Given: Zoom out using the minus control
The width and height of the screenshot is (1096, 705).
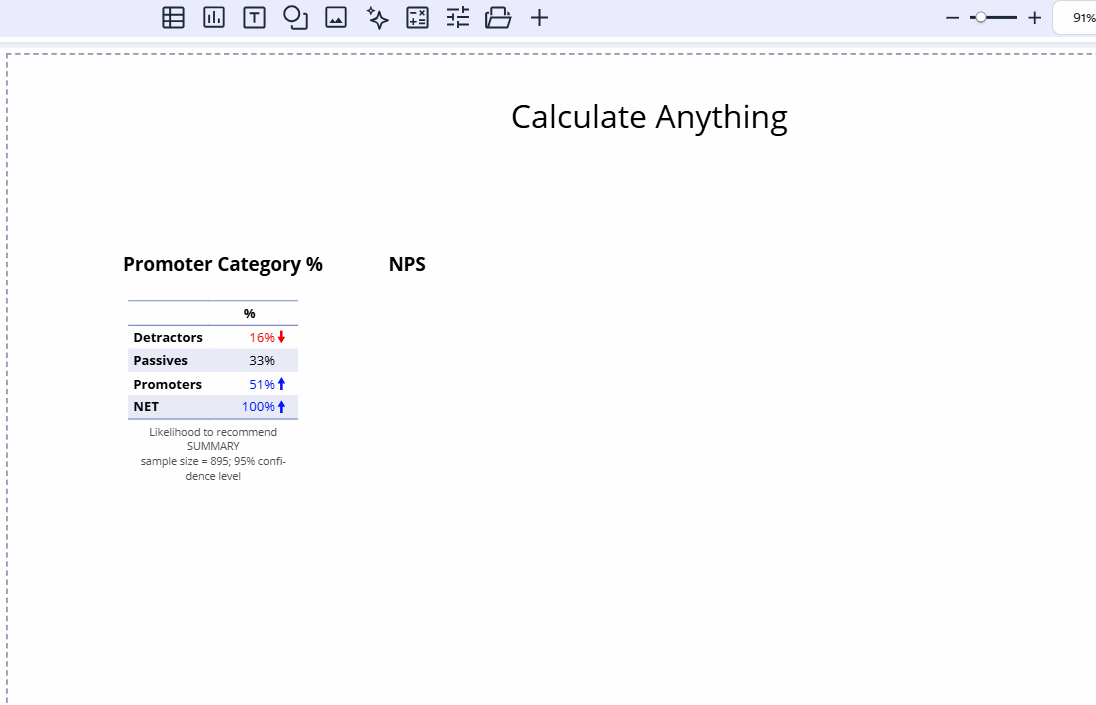Looking at the screenshot, I should tap(952, 17).
